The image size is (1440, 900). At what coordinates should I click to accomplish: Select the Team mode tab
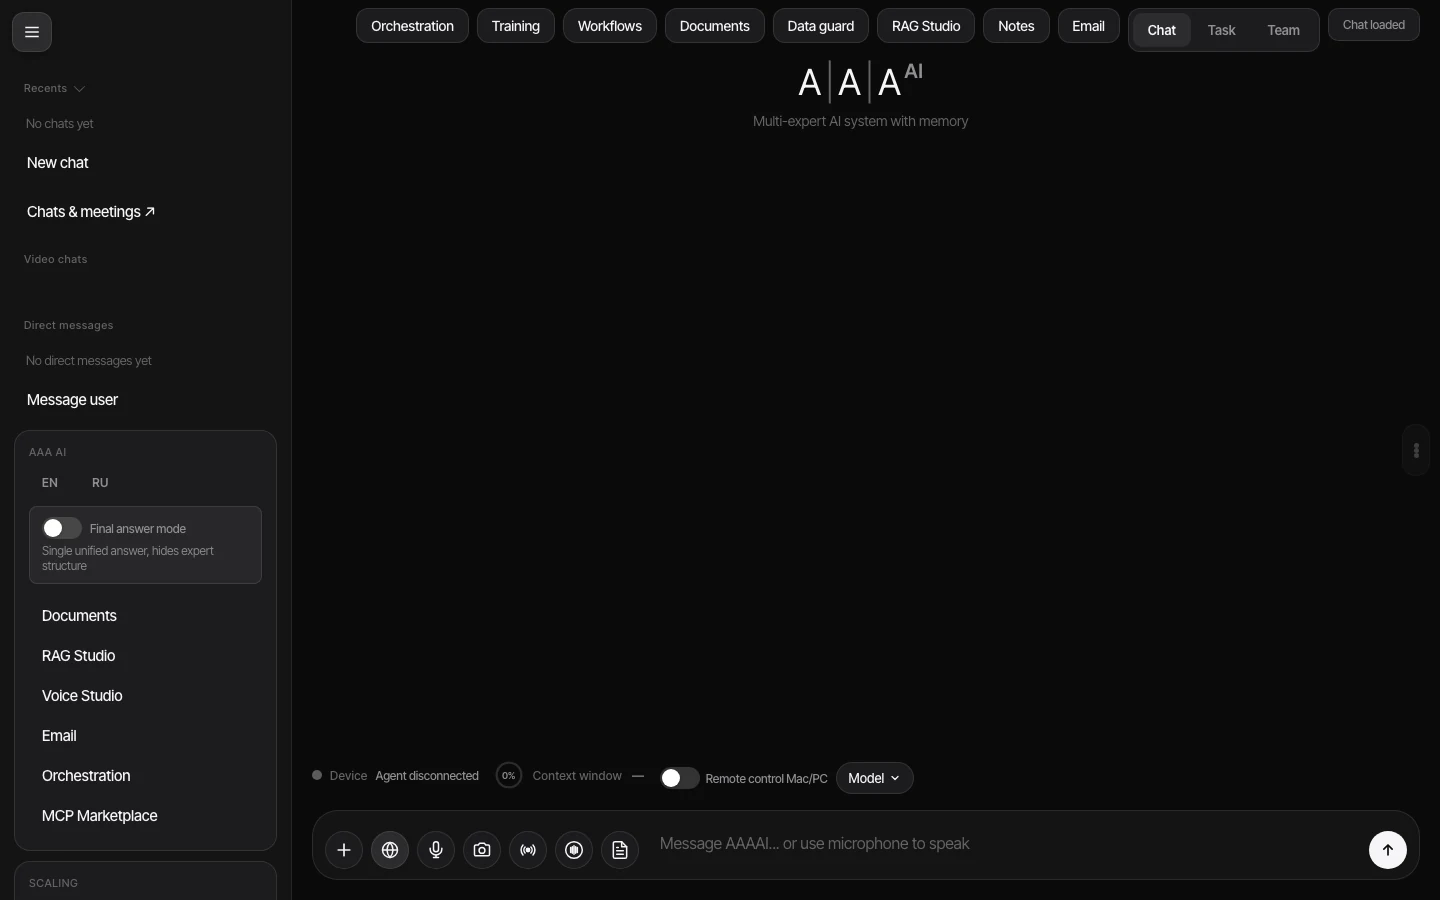point(1284,30)
